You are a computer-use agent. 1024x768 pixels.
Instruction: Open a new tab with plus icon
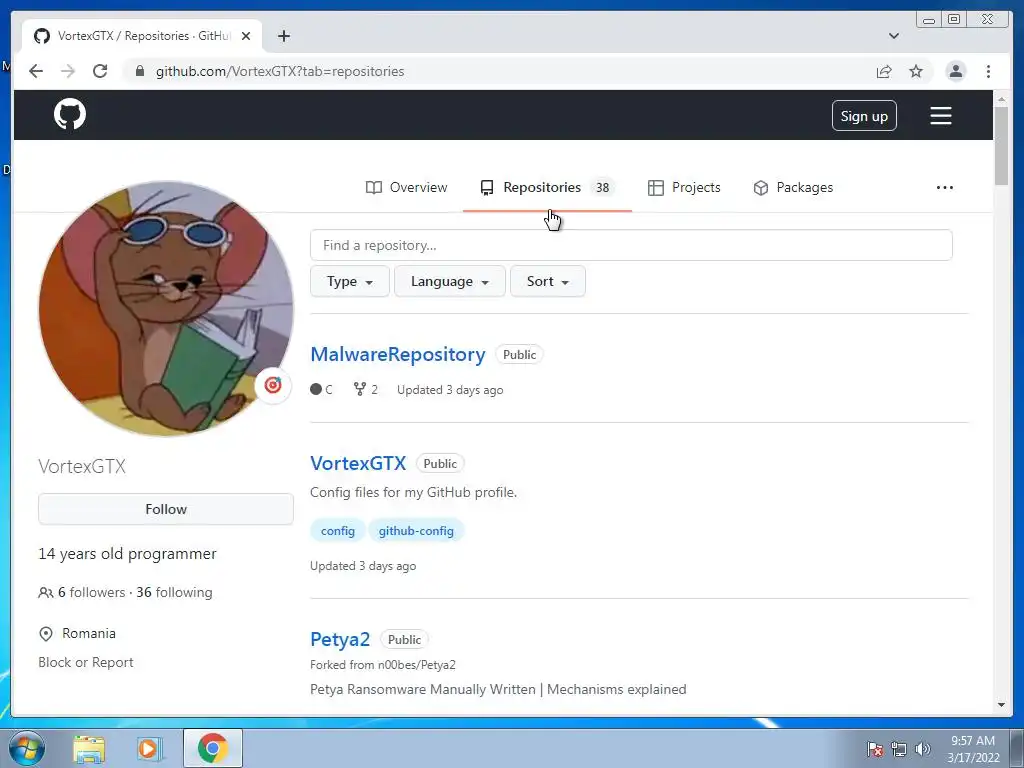(x=283, y=36)
